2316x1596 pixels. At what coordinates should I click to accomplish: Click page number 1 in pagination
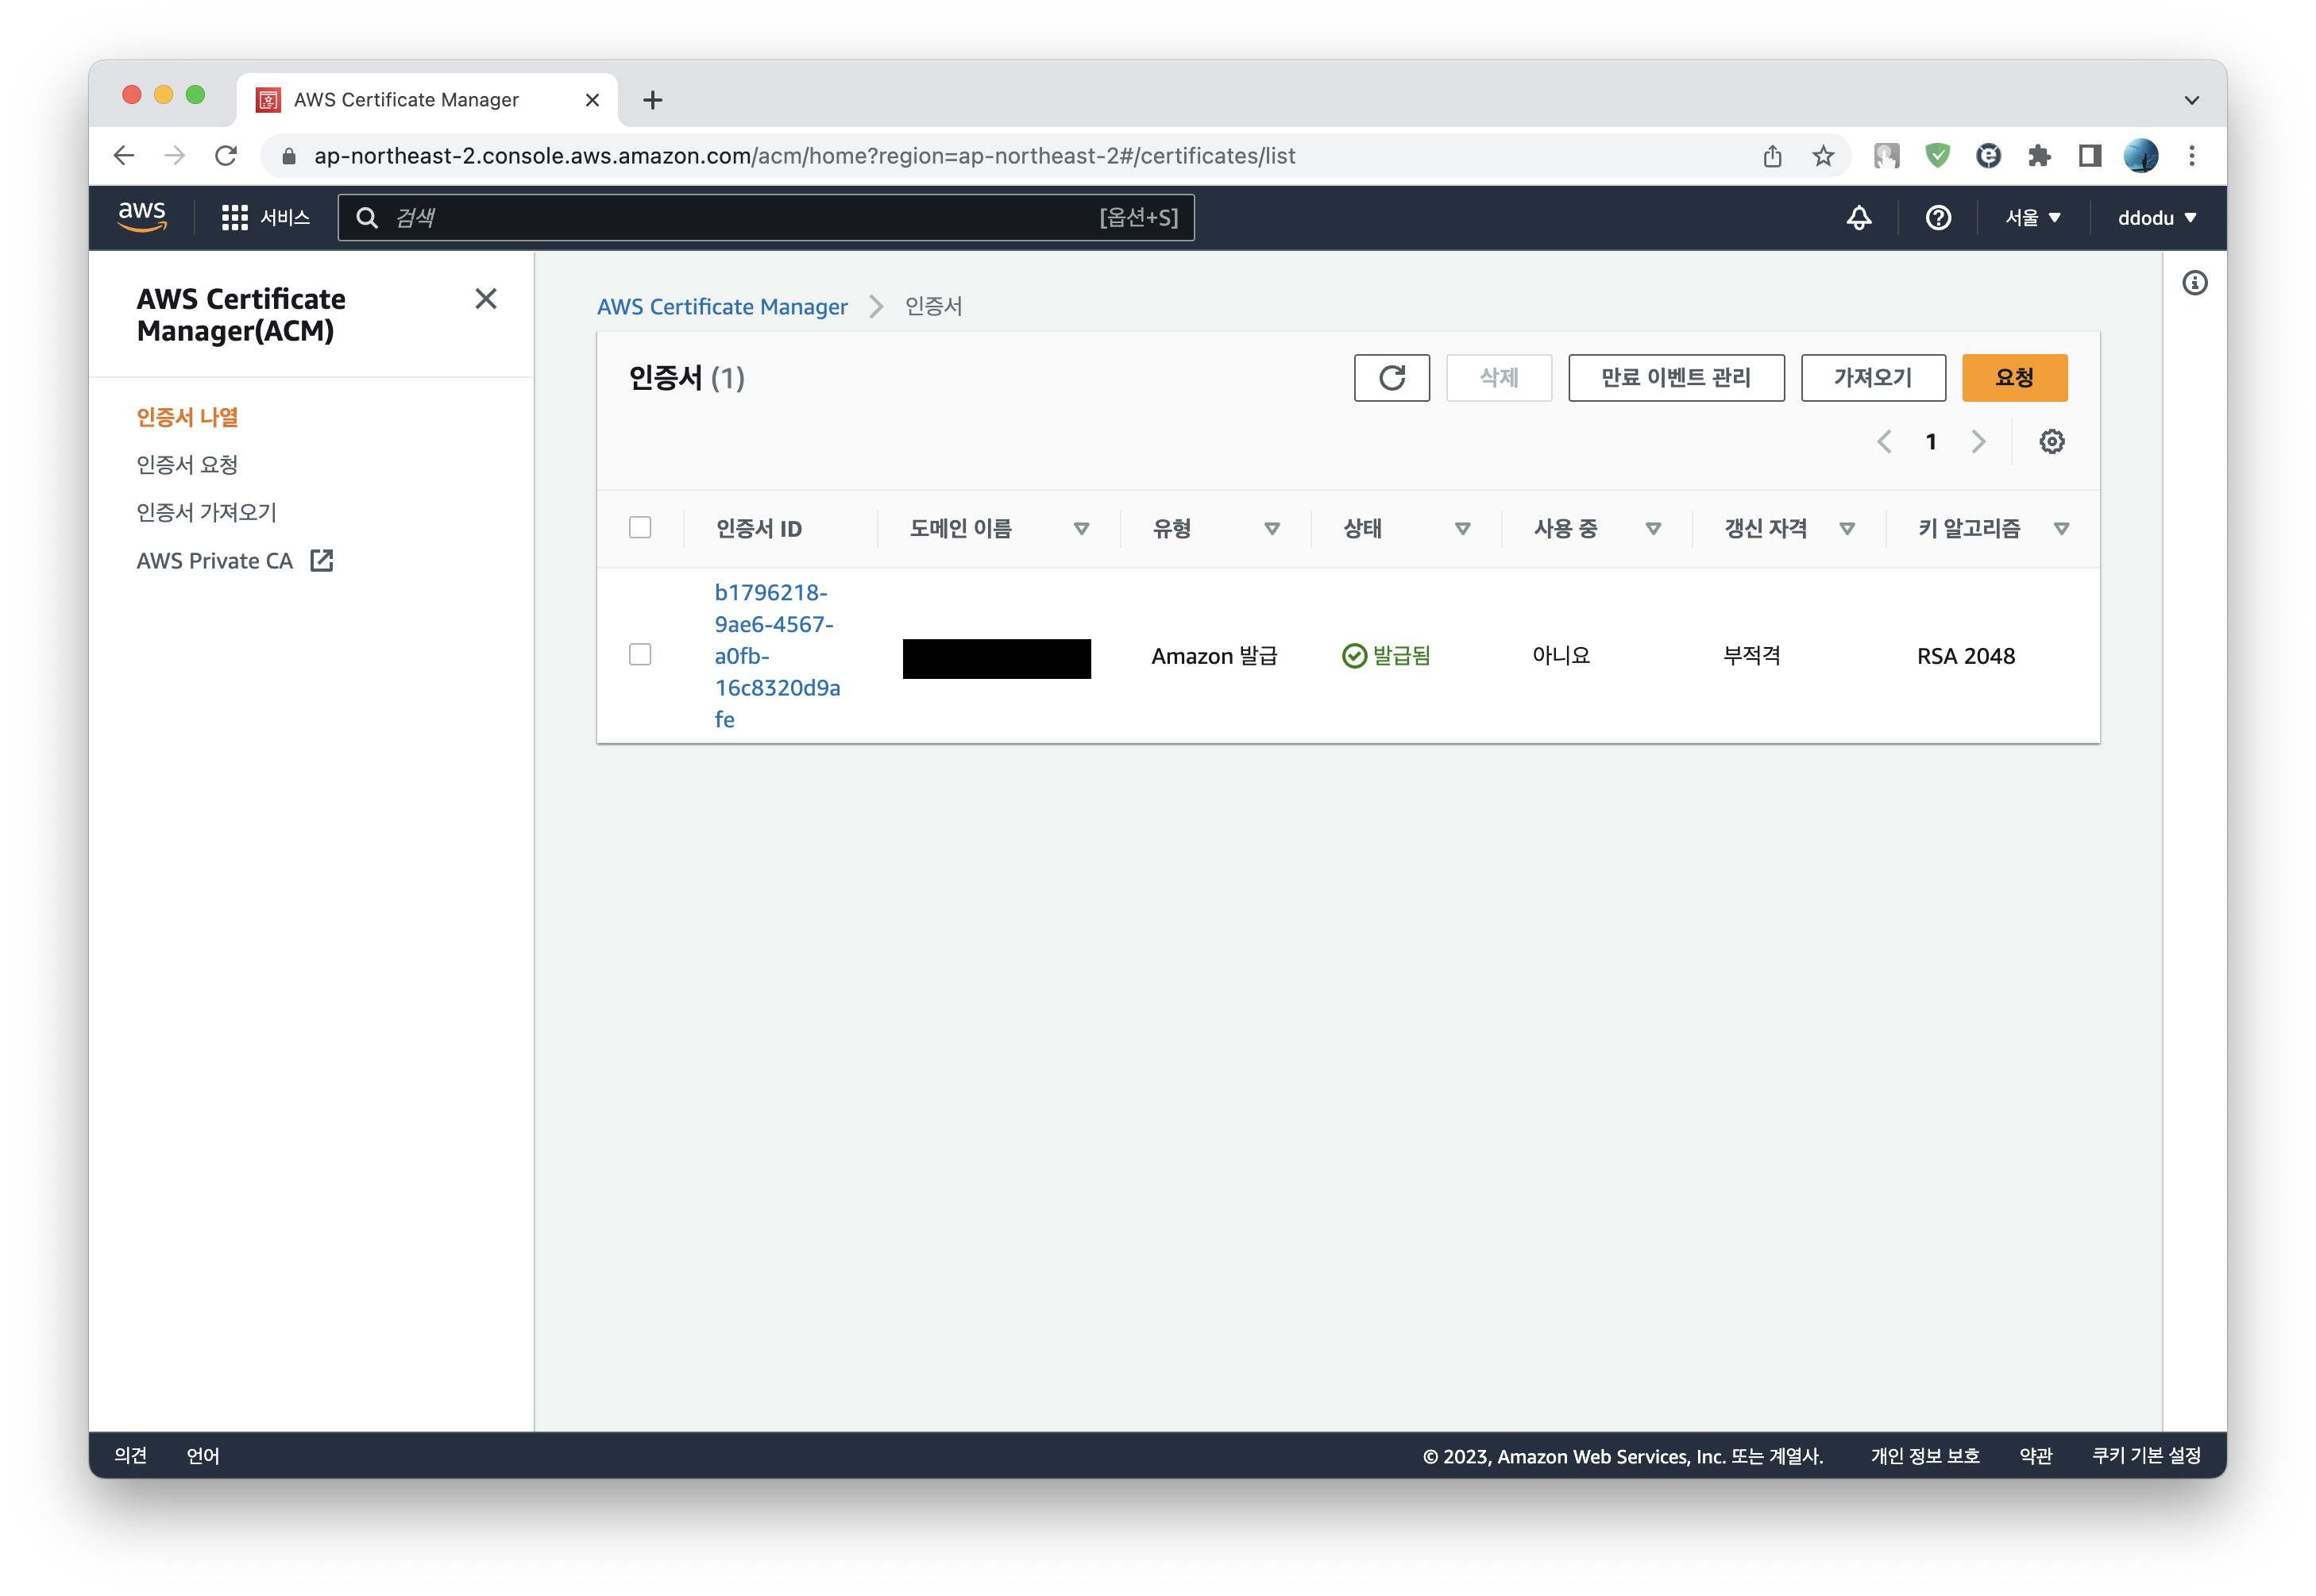coord(1930,442)
